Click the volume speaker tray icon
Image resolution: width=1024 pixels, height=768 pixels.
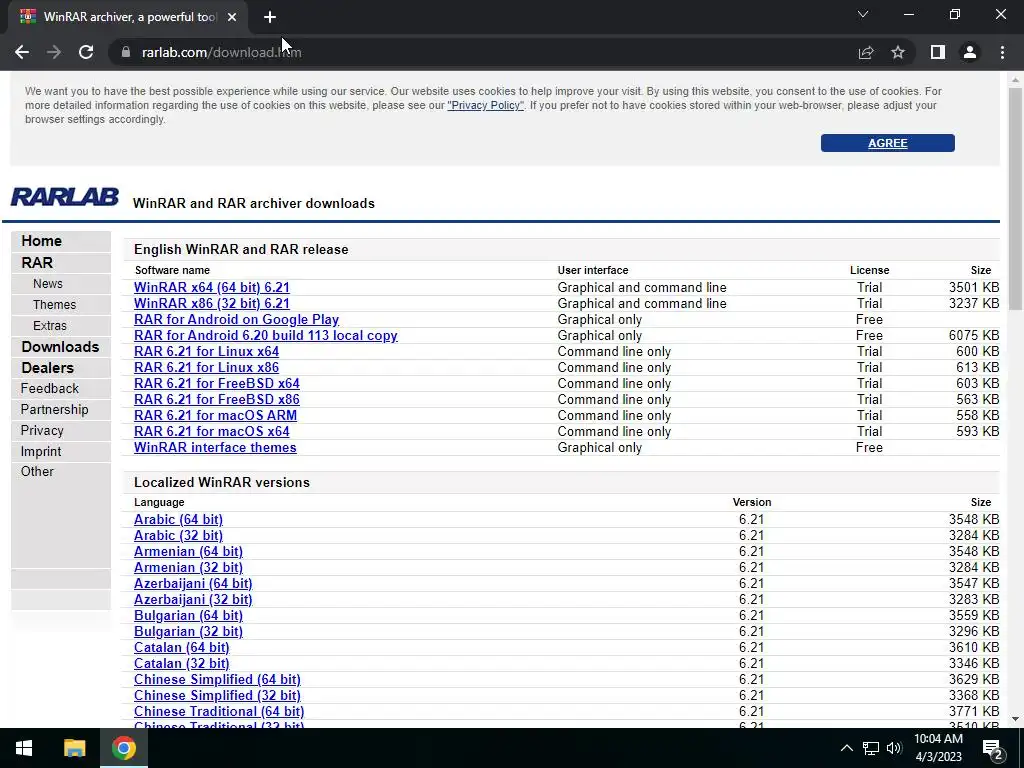(894, 748)
